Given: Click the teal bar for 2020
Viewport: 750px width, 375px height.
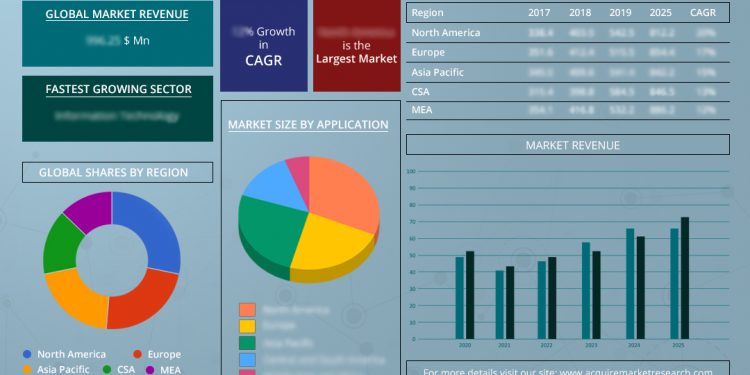Looking at the screenshot, I should pos(460,298).
